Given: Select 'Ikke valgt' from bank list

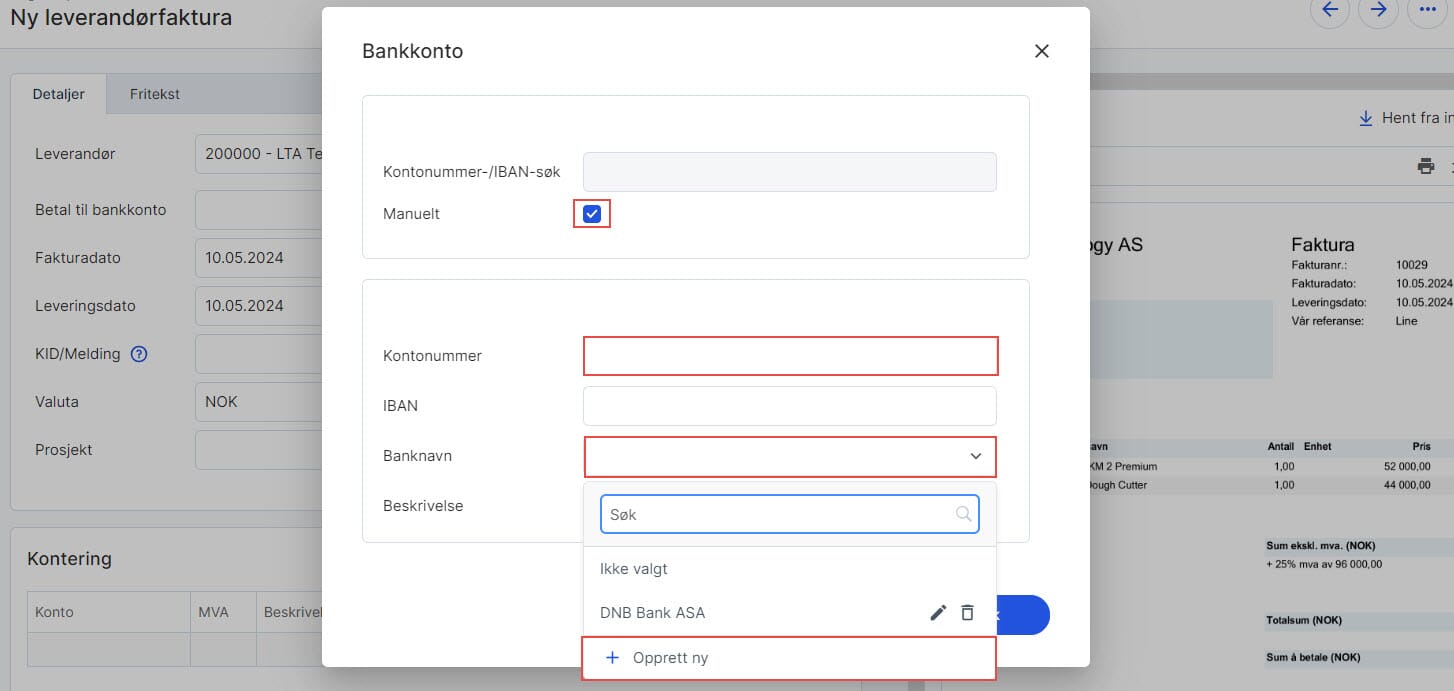Looking at the screenshot, I should pyautogui.click(x=634, y=569).
